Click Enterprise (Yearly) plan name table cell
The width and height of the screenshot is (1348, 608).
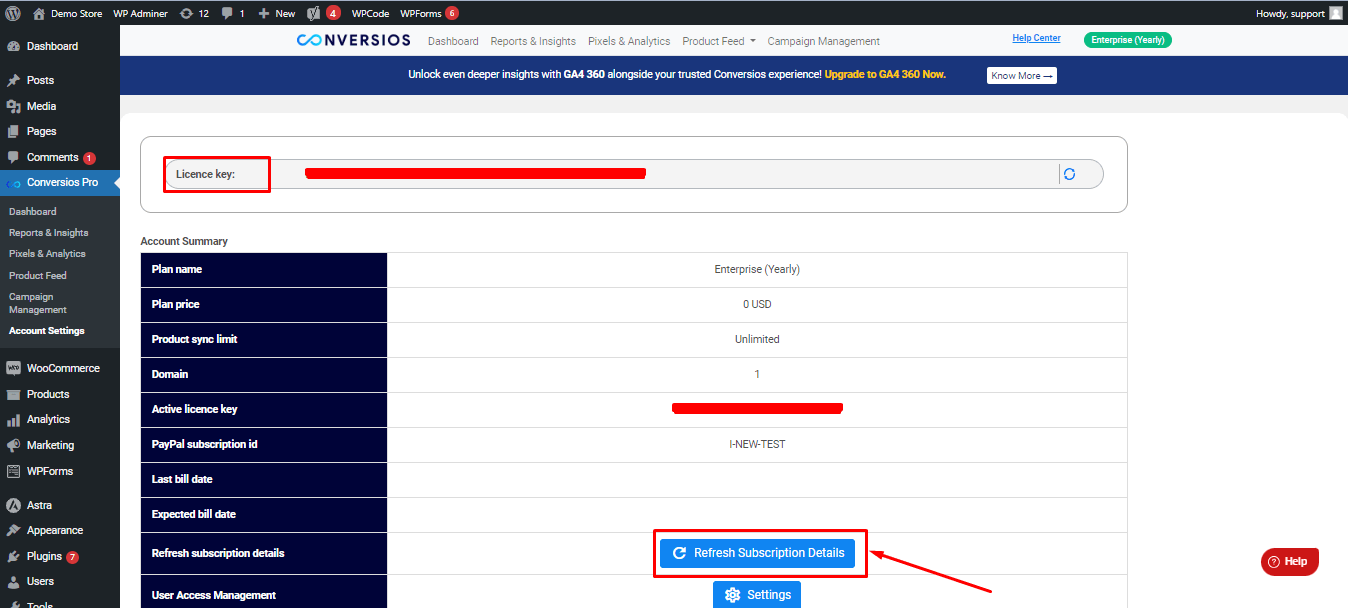[757, 269]
